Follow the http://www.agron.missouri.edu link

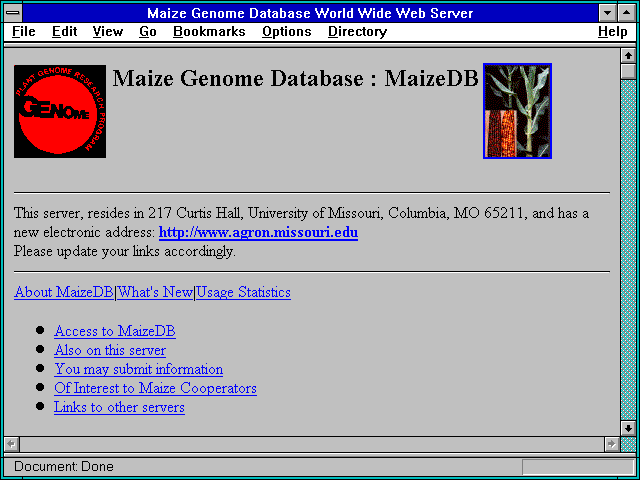point(258,232)
